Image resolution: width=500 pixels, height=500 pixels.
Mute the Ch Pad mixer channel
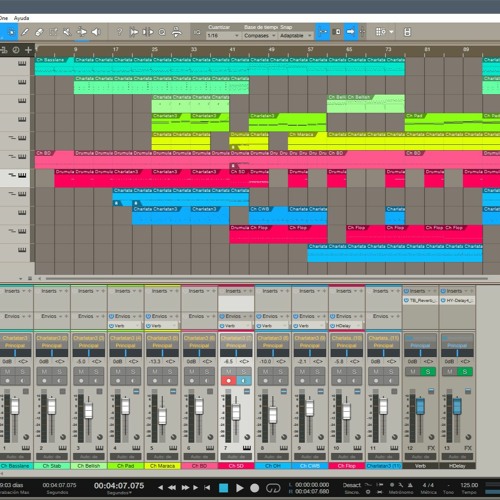tap(118, 372)
